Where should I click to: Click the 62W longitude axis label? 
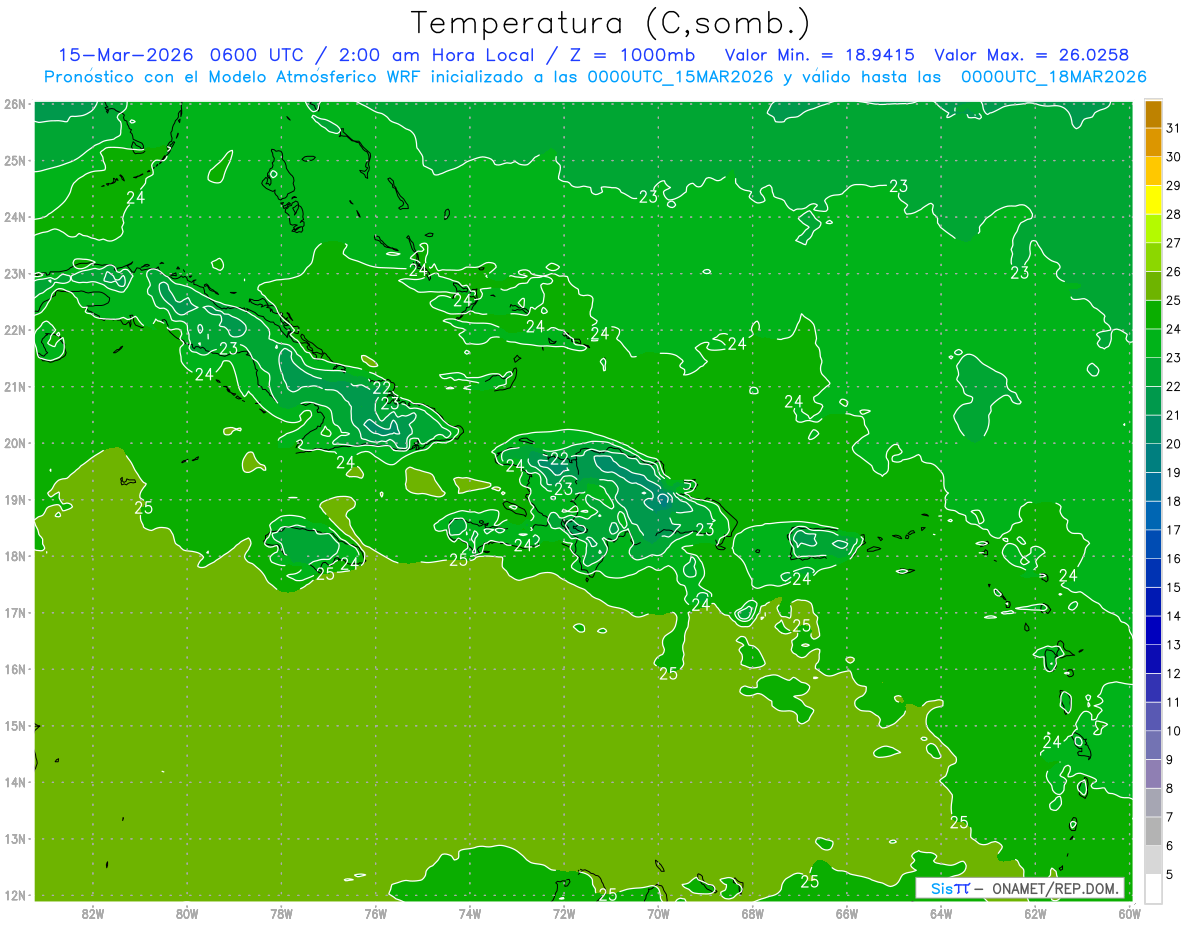coord(1035,913)
